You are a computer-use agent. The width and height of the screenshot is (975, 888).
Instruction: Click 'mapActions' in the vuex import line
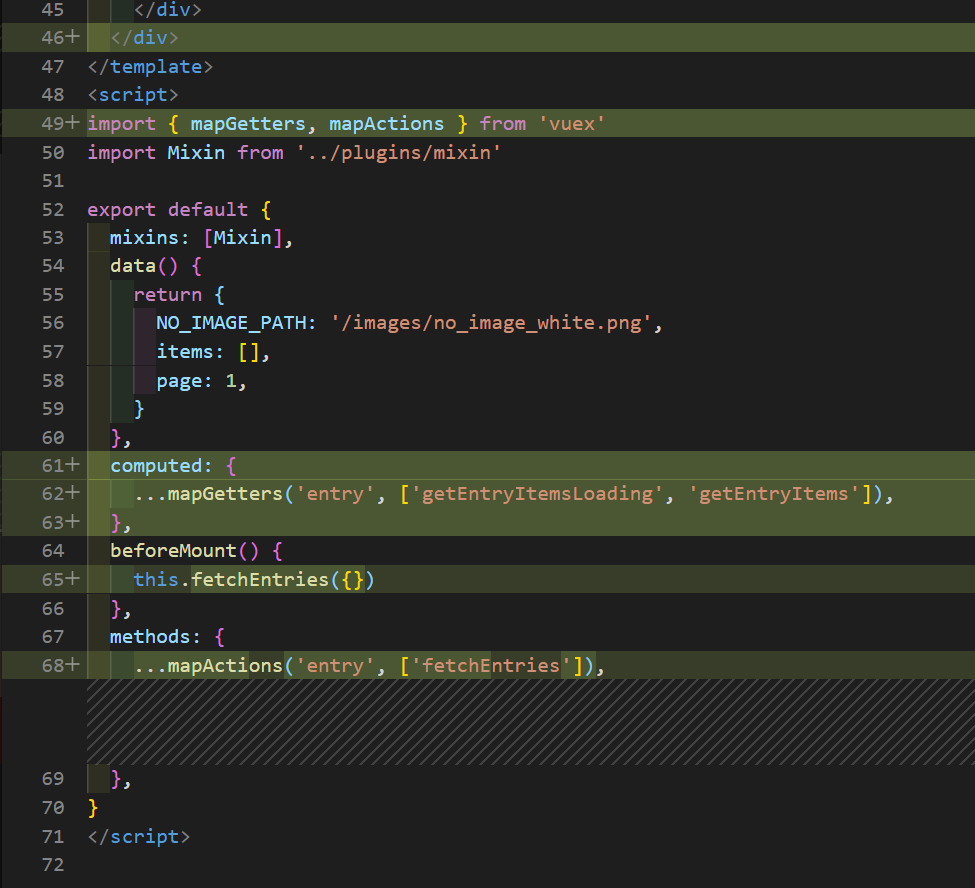tap(387, 124)
